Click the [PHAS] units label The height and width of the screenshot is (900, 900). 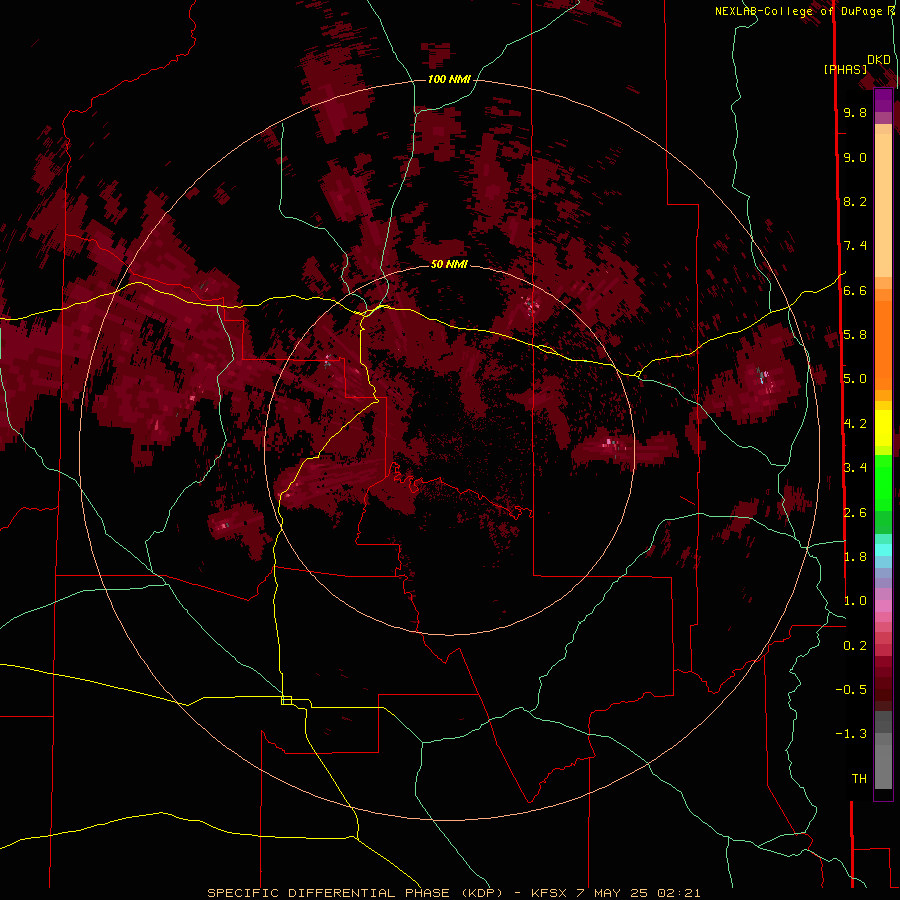pyautogui.click(x=845, y=70)
